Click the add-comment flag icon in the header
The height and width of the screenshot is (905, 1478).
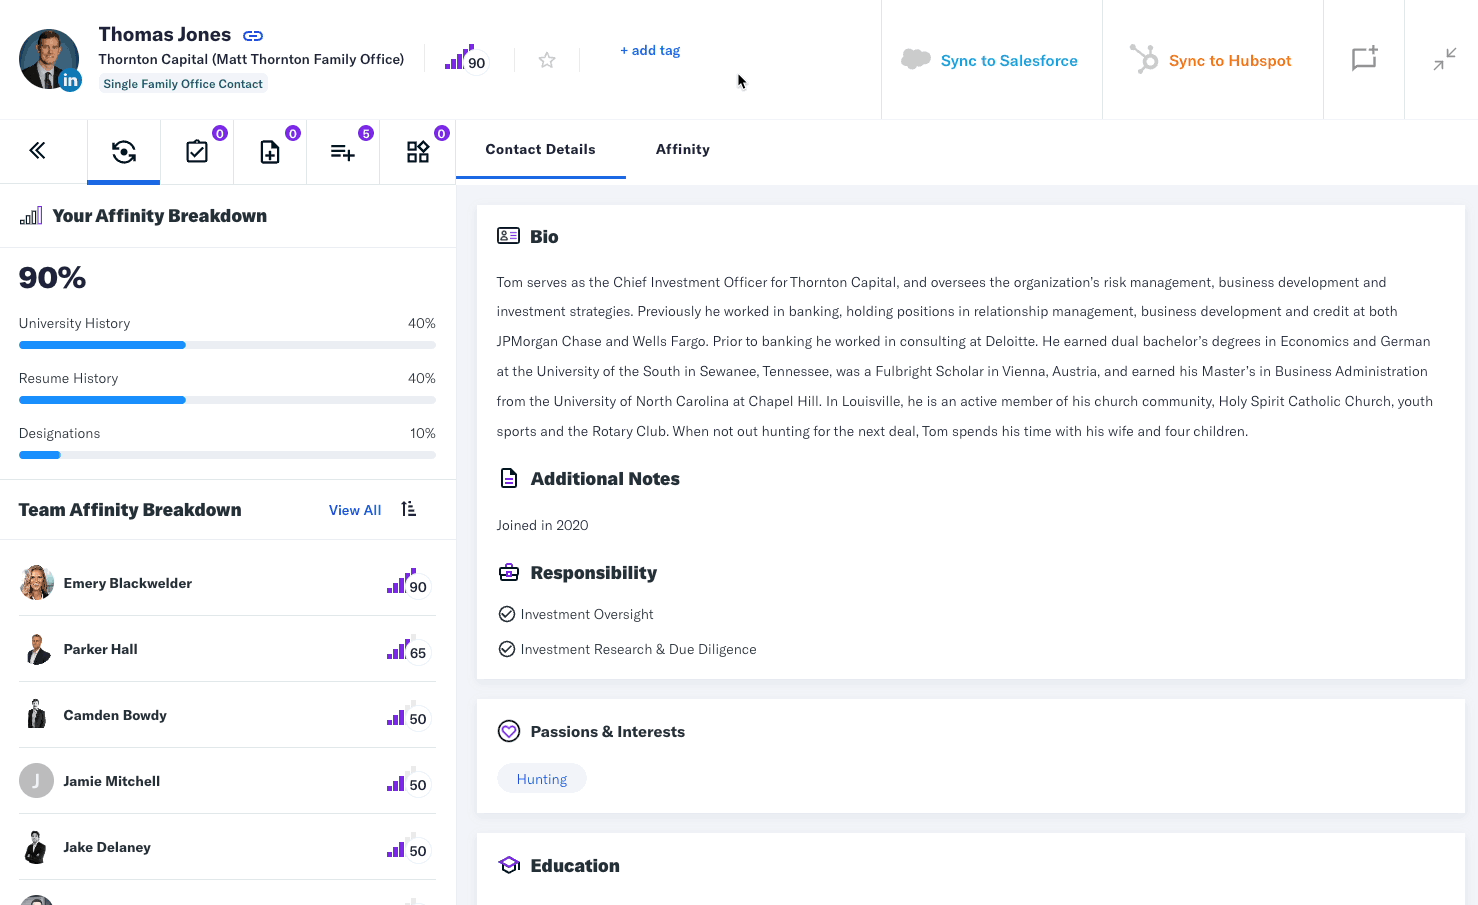point(1364,59)
